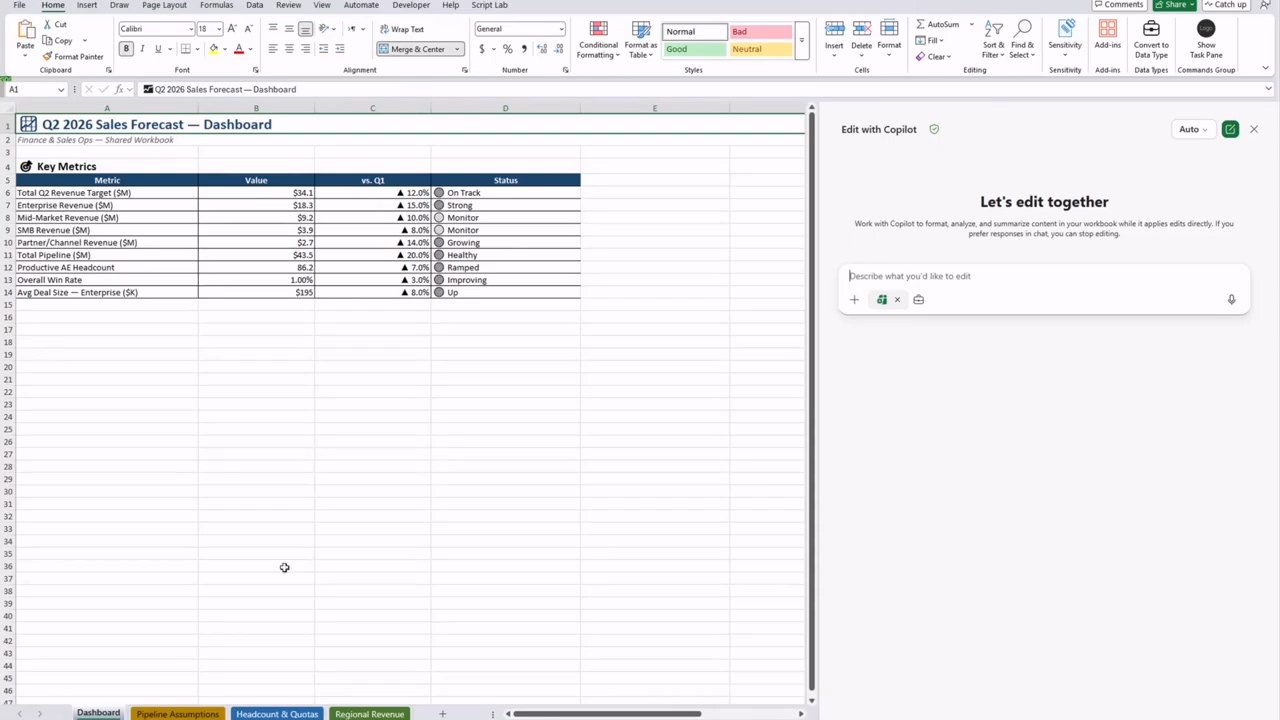Click the Fill button in Editing group
Image resolution: width=1280 pixels, height=720 pixels.
click(930, 40)
